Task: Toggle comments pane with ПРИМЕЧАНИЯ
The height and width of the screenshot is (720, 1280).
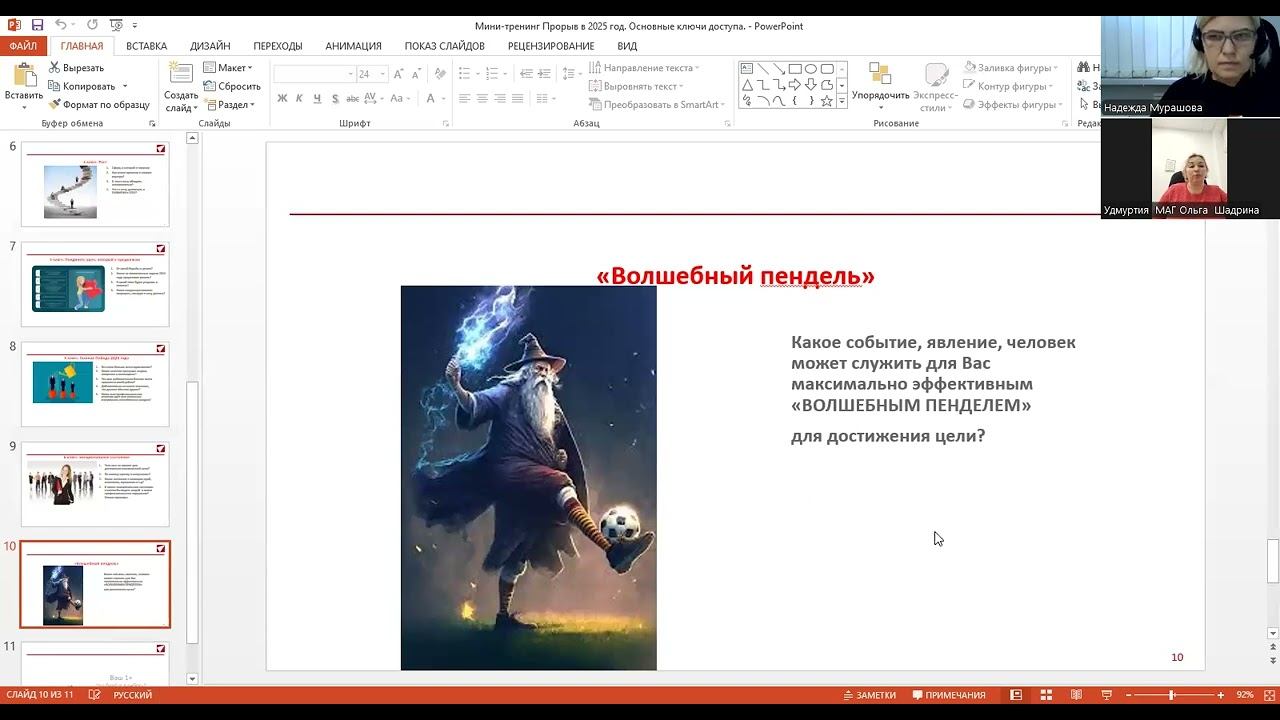Action: 949,695
